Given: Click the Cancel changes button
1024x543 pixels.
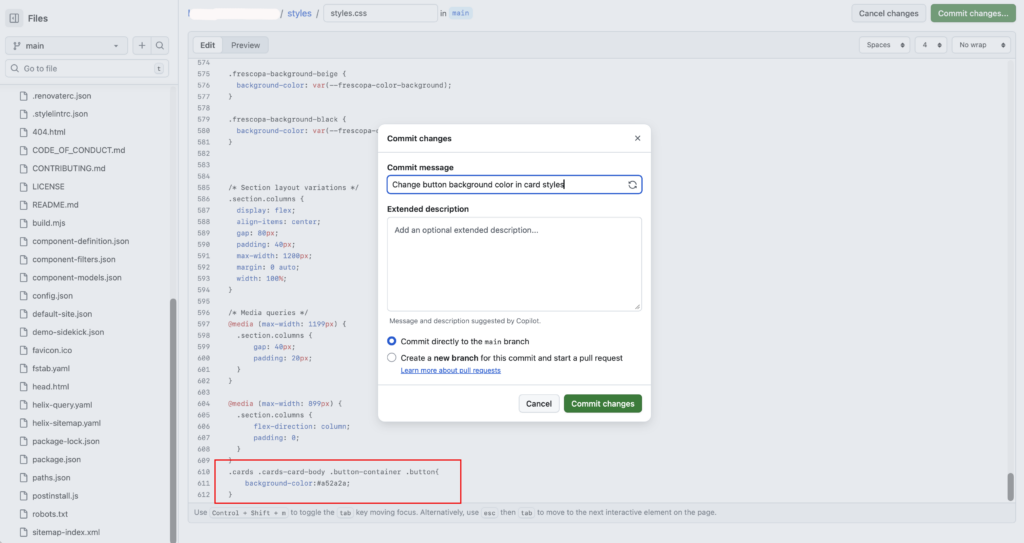Looking at the screenshot, I should tap(888, 13).
